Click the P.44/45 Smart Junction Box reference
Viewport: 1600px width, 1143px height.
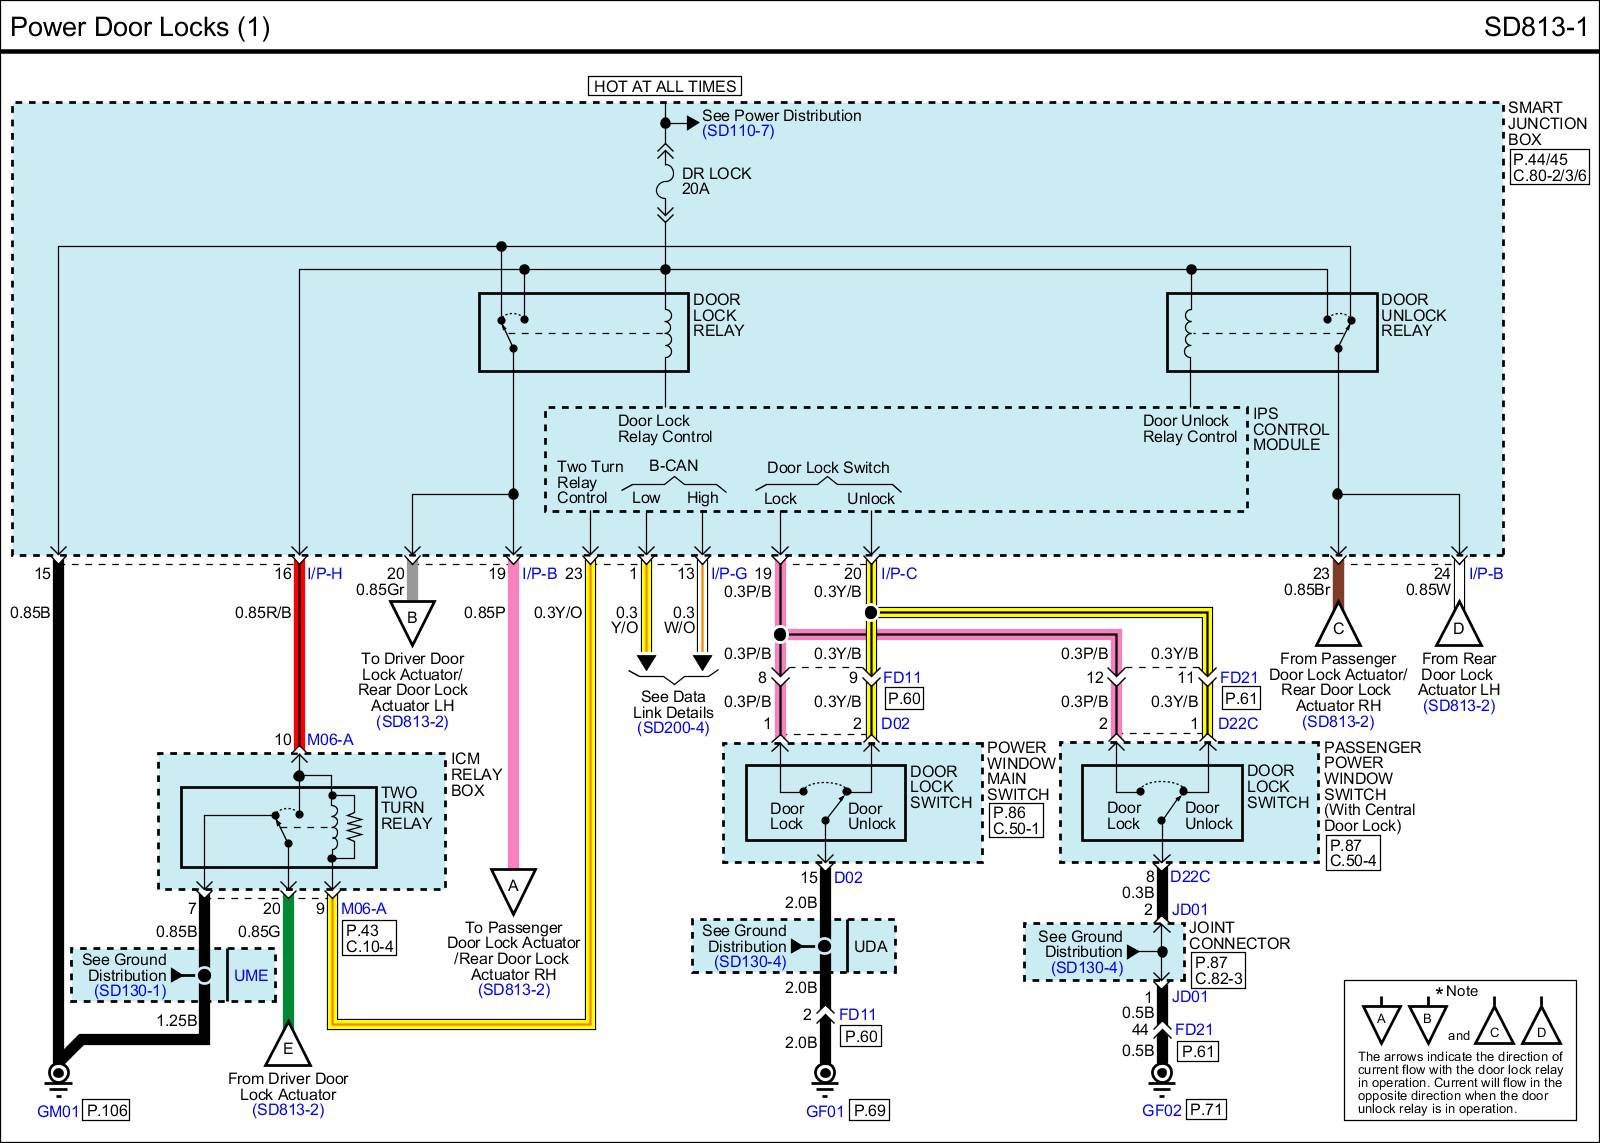[x=1540, y=159]
